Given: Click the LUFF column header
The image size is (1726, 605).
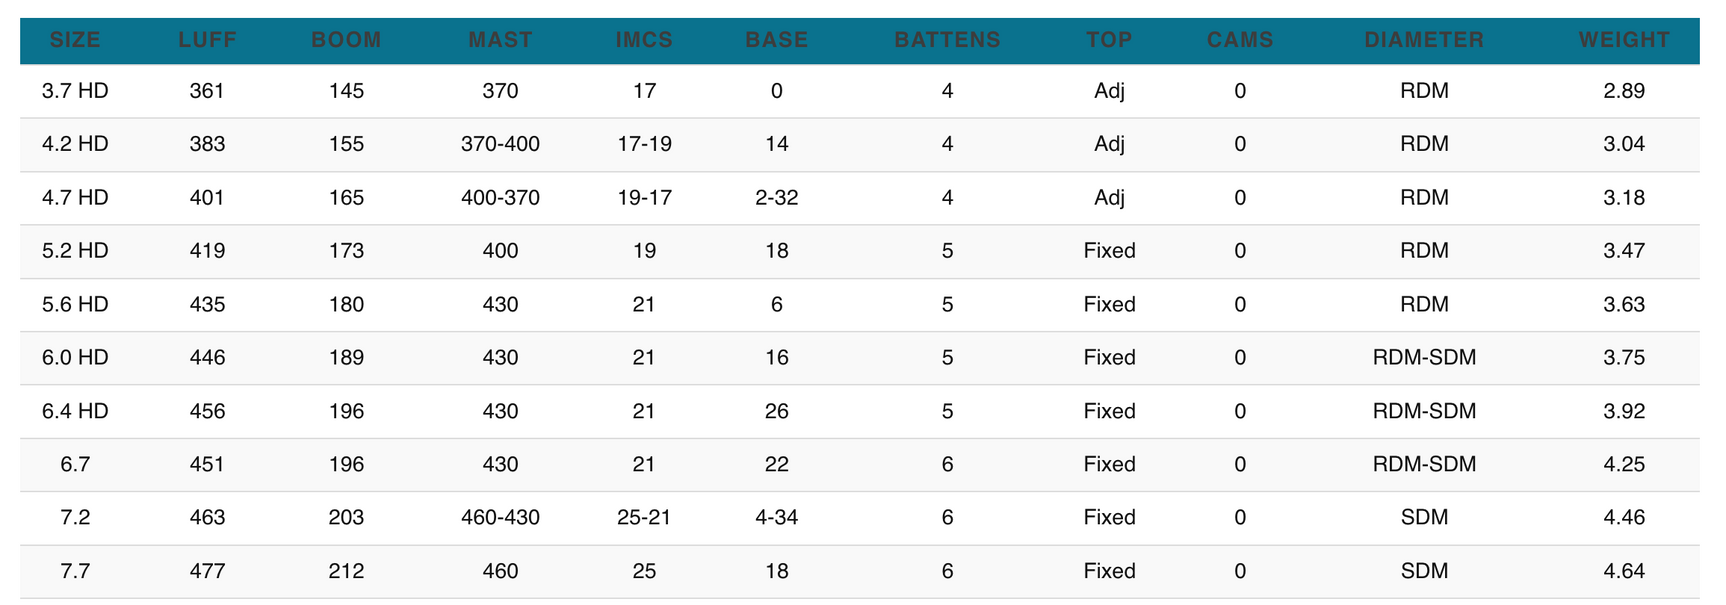Looking at the screenshot, I should tap(207, 40).
